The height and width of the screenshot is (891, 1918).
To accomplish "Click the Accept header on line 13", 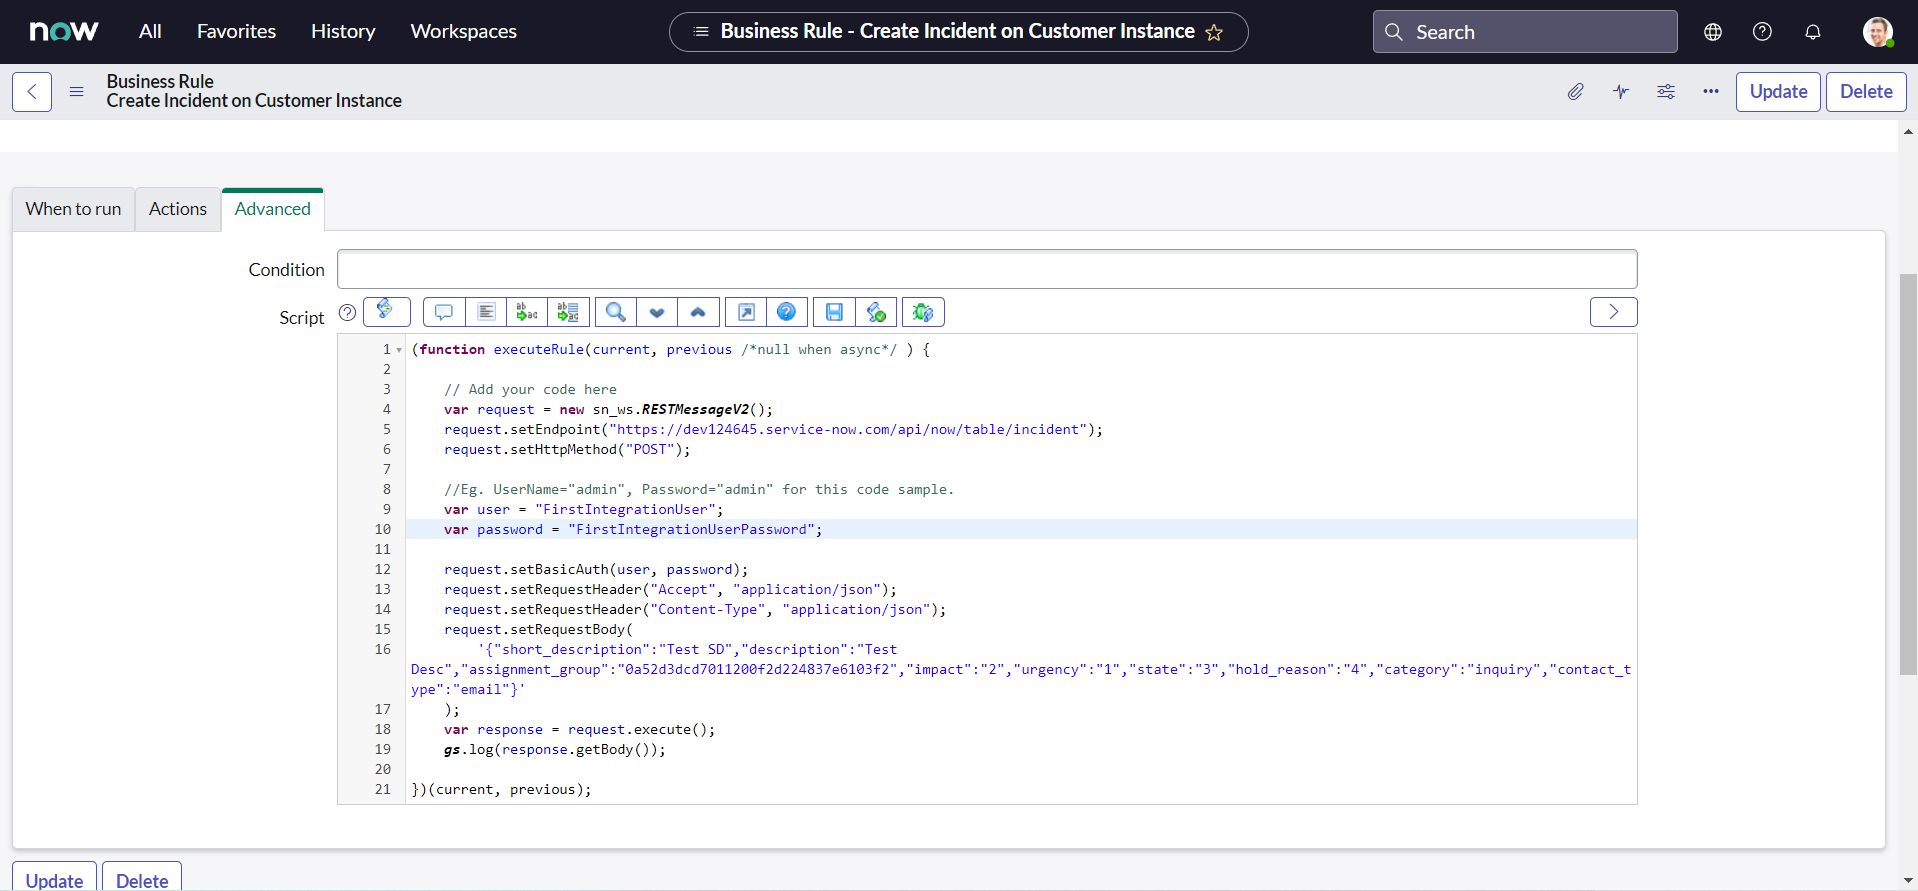I will 670,590.
